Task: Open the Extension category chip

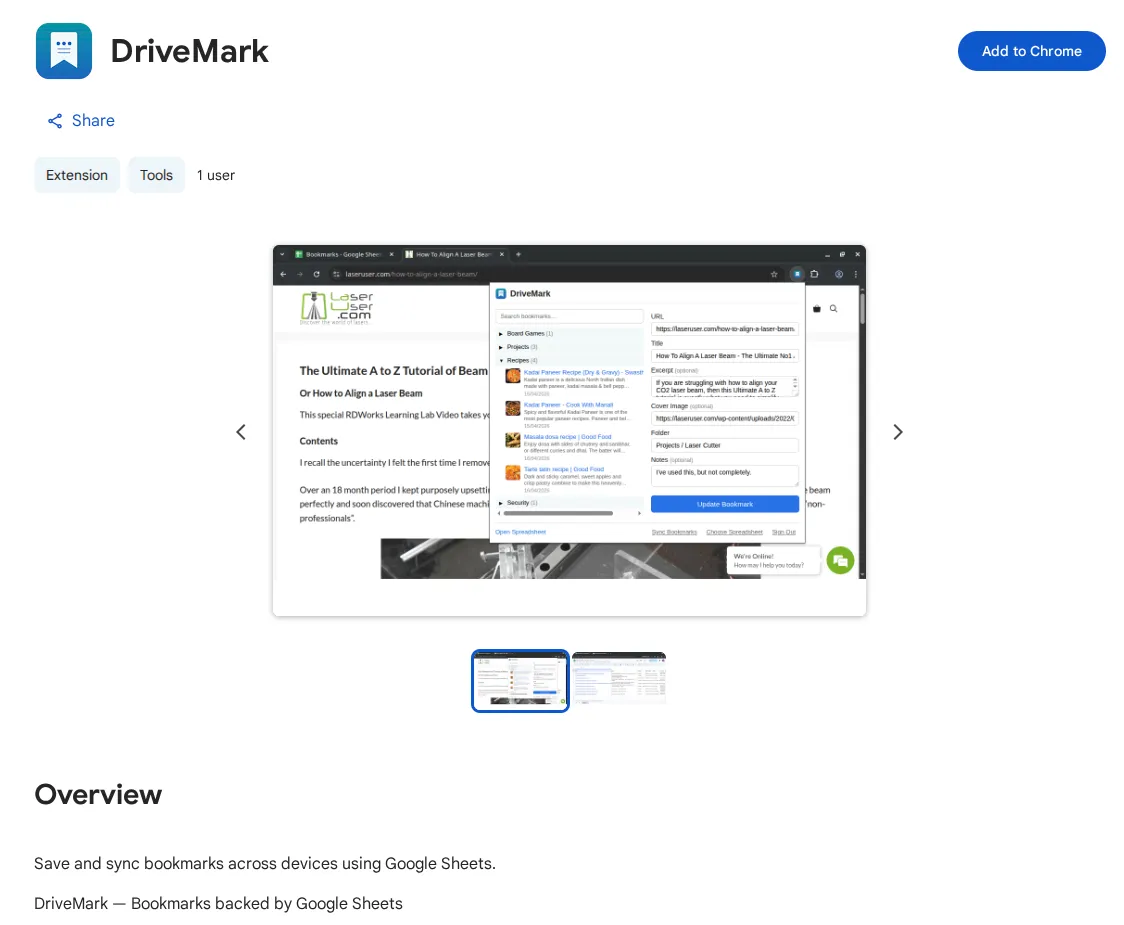Action: (77, 175)
